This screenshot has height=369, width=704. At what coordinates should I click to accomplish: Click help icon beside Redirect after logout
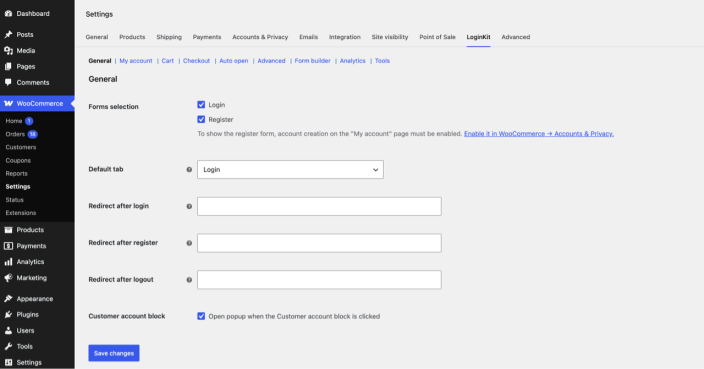tap(189, 280)
